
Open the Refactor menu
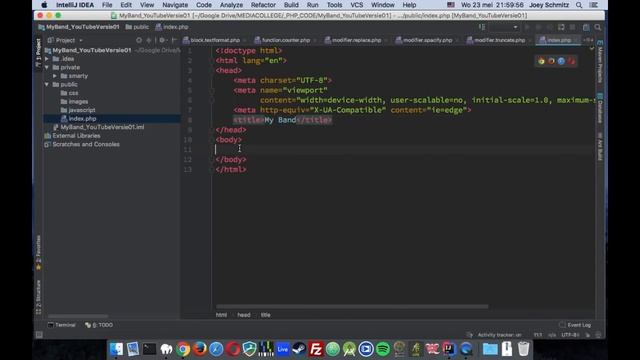click(263, 5)
